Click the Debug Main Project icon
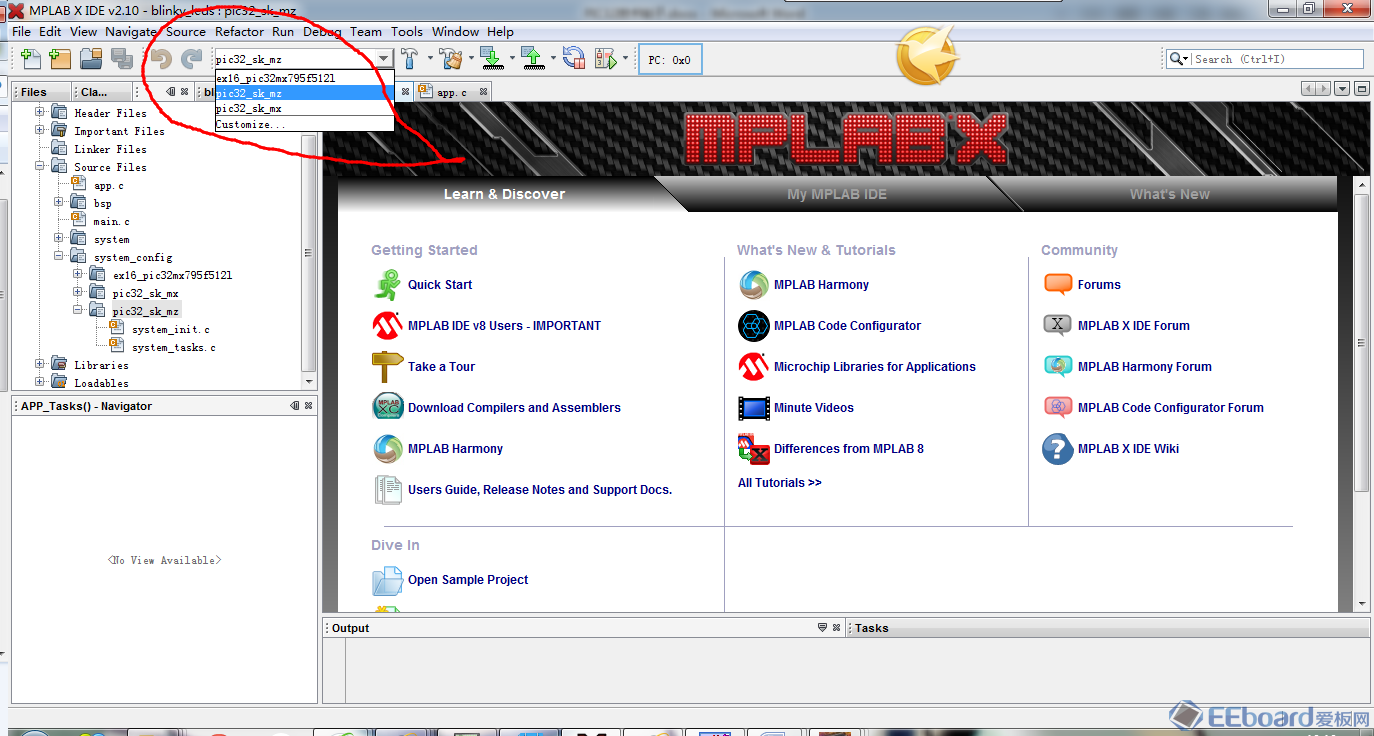Image resolution: width=1374 pixels, height=736 pixels. (606, 59)
